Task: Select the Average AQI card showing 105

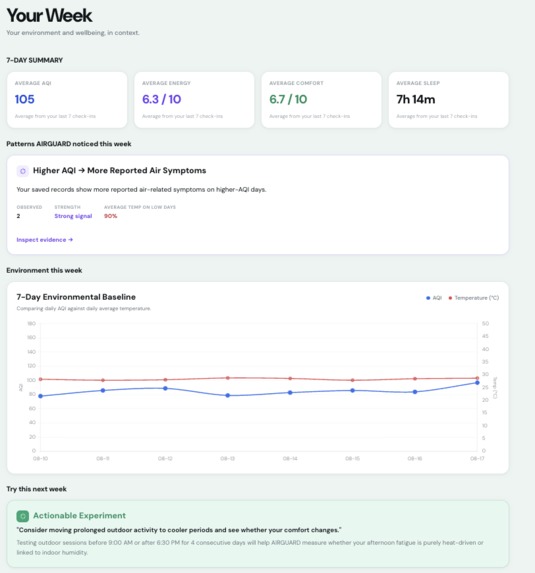Action: click(67, 100)
